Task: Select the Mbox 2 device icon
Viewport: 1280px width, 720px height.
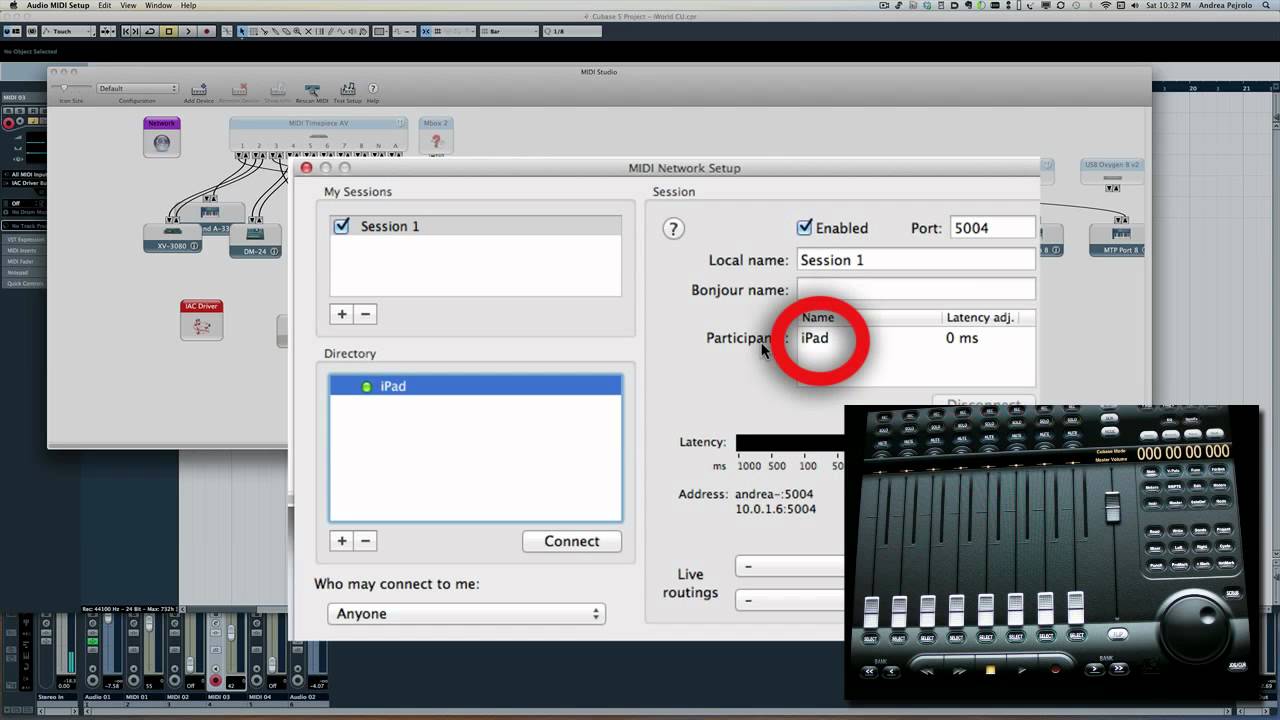Action: point(436,137)
